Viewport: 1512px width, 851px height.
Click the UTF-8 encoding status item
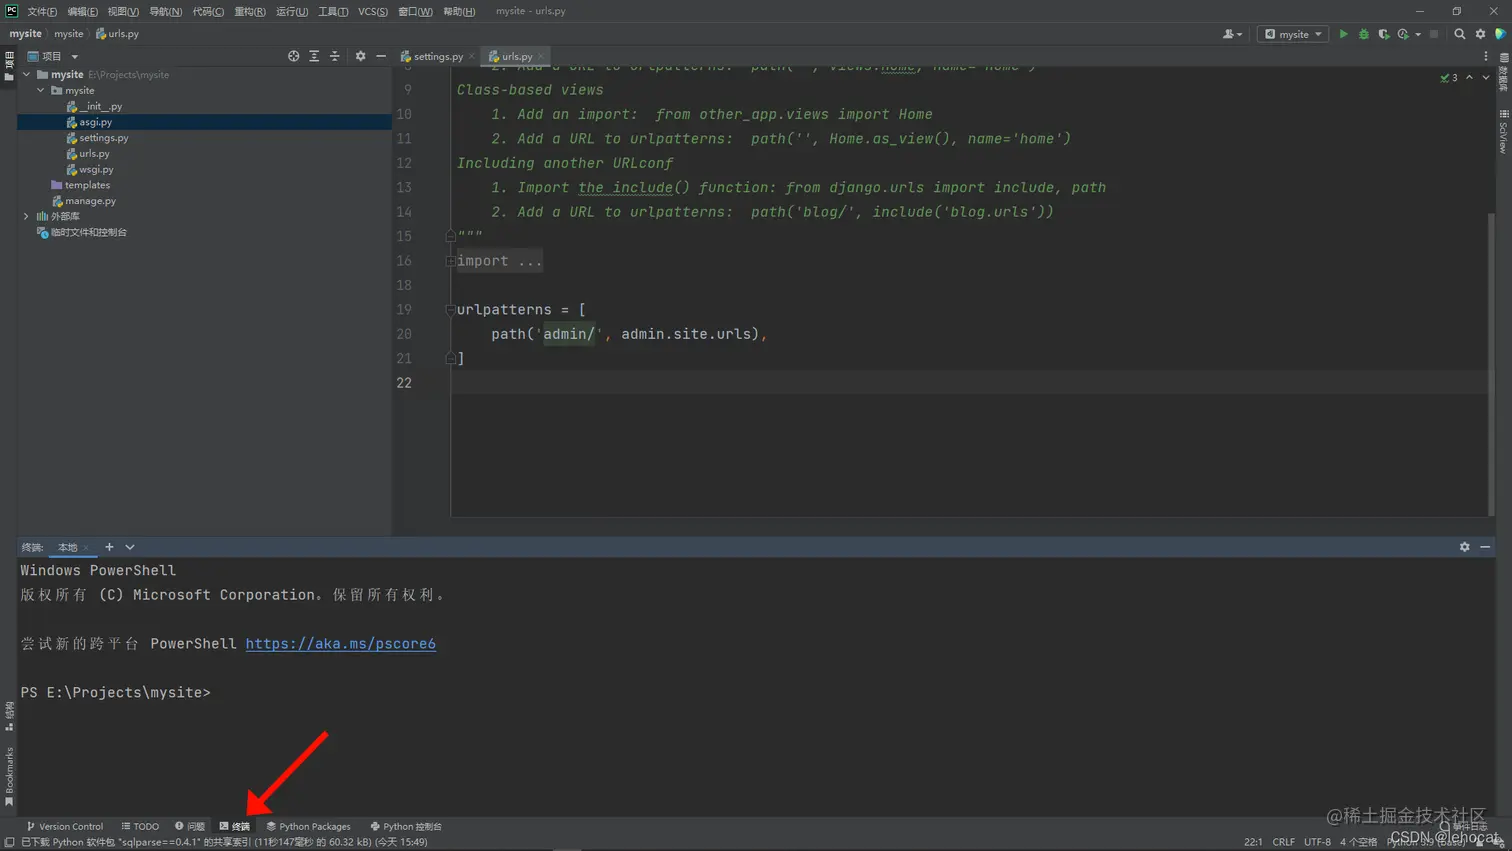click(1317, 842)
